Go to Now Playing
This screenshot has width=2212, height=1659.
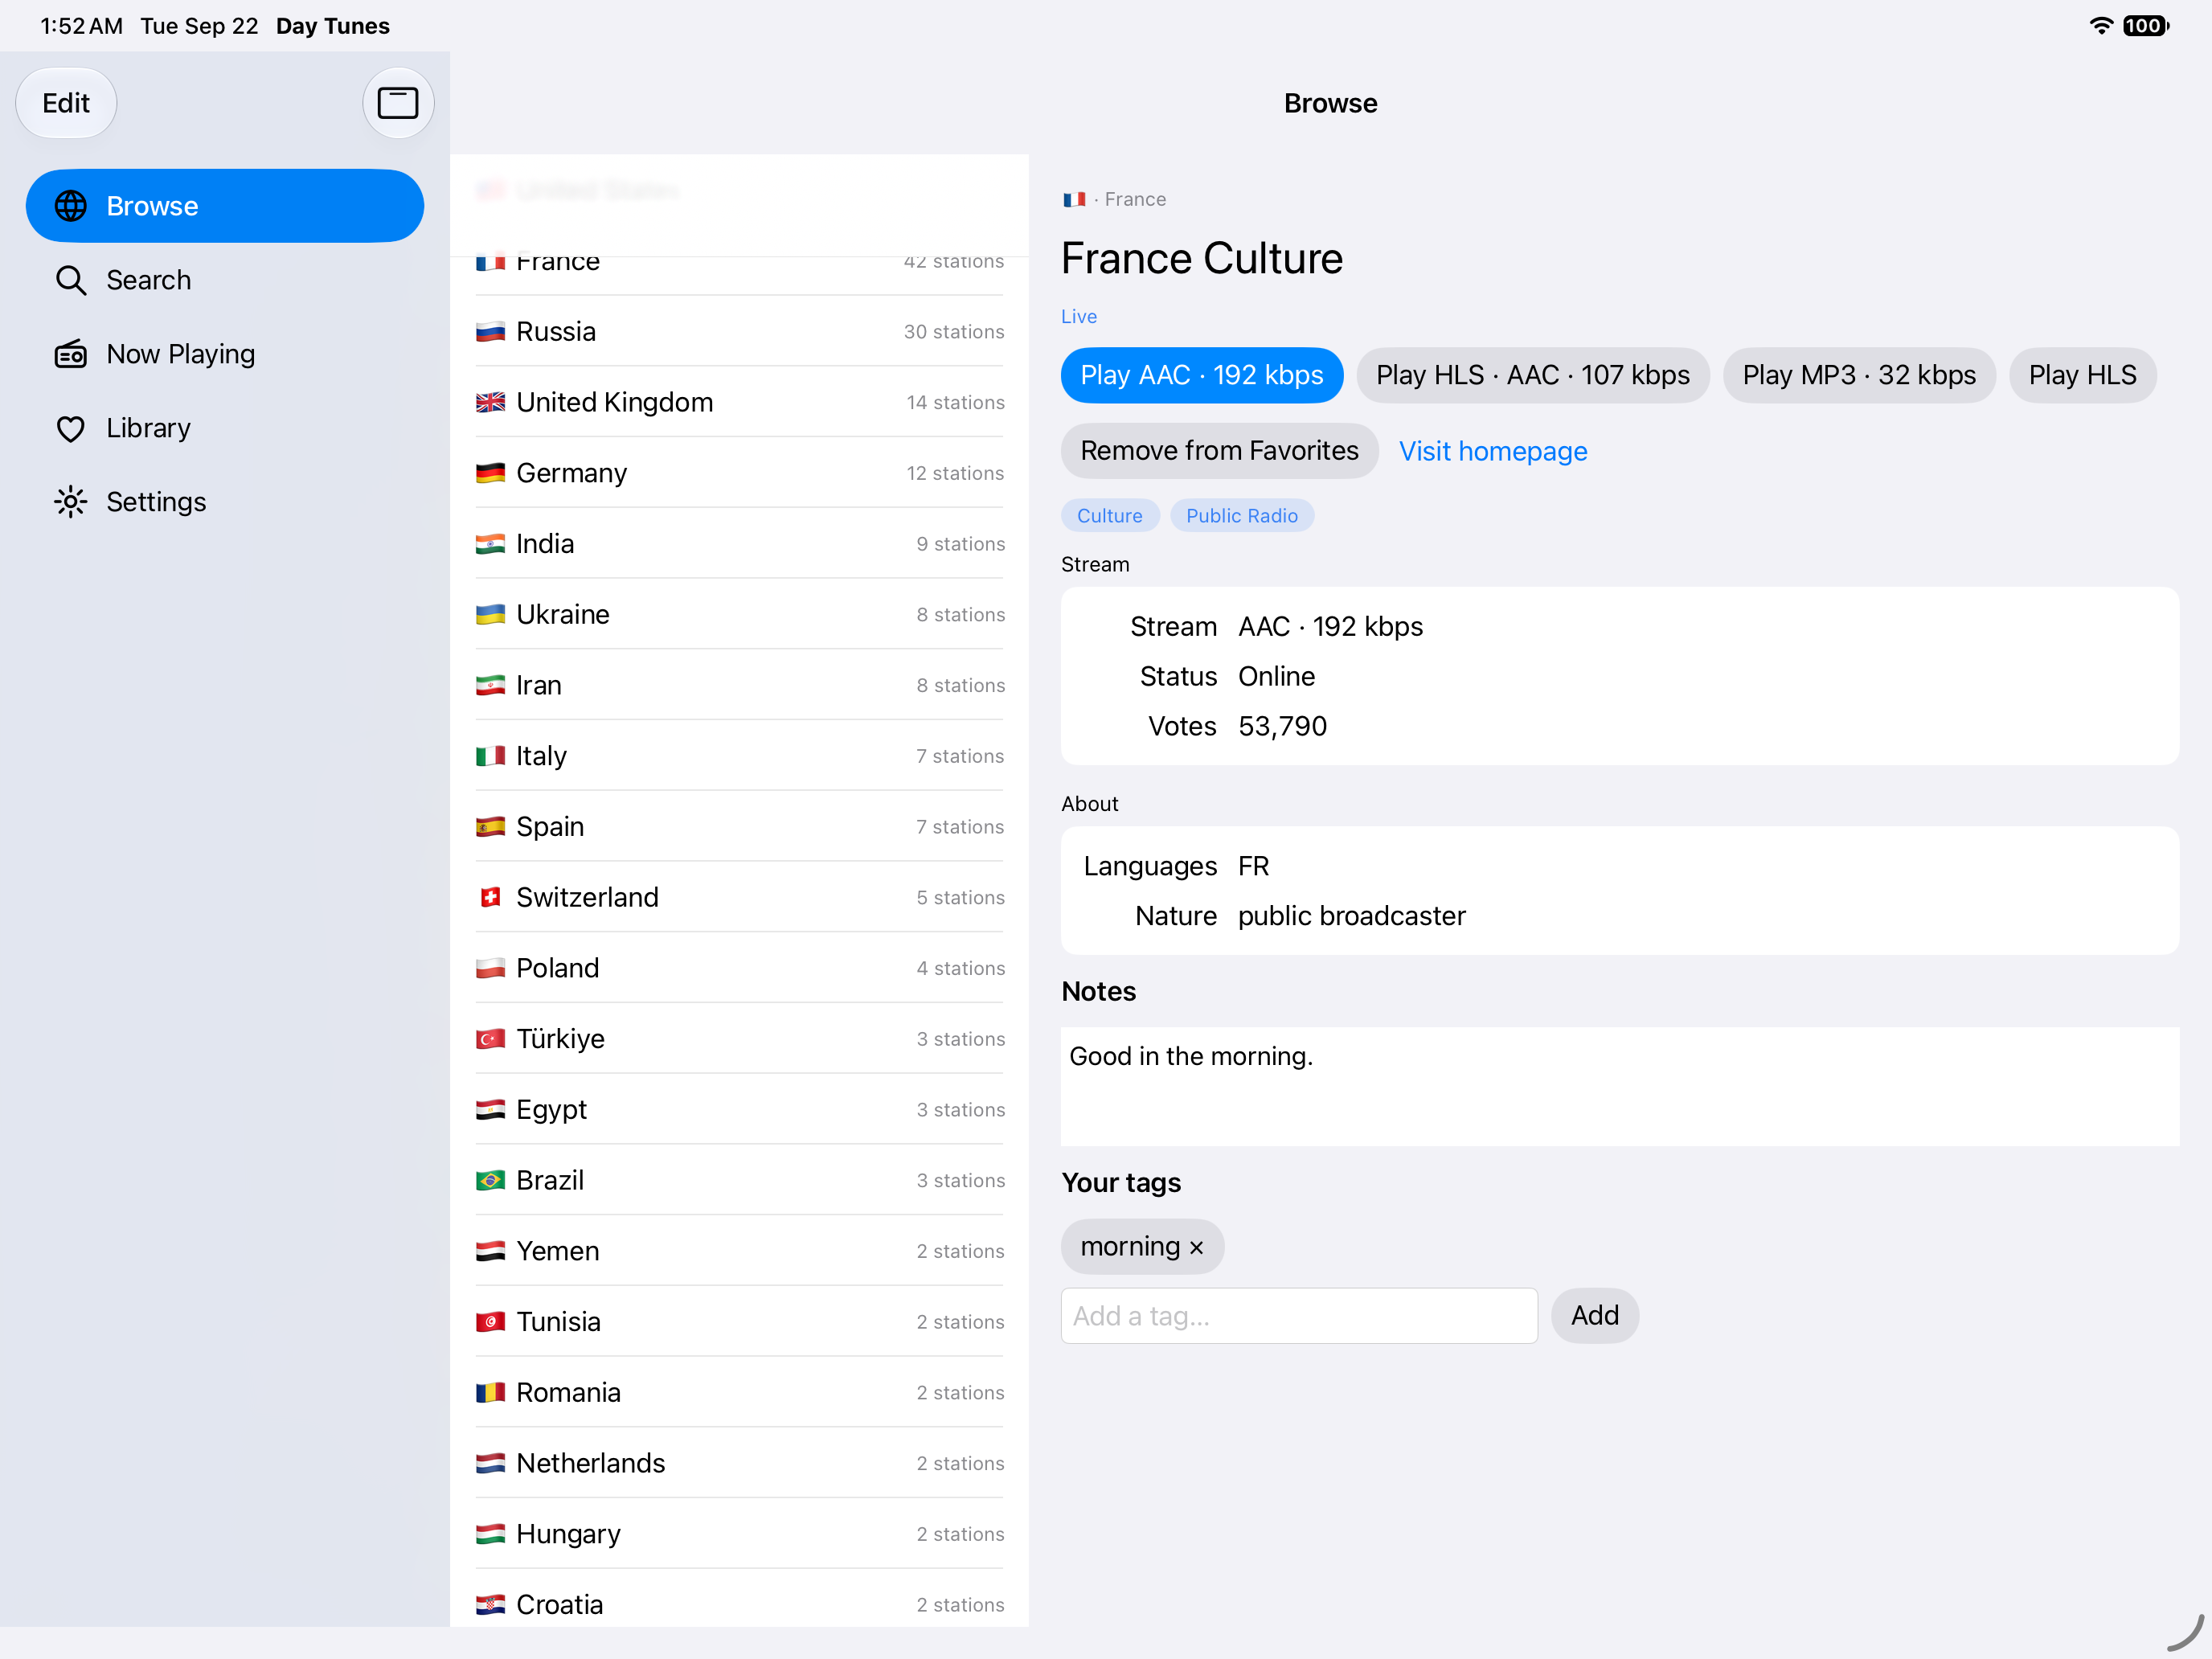(225, 354)
